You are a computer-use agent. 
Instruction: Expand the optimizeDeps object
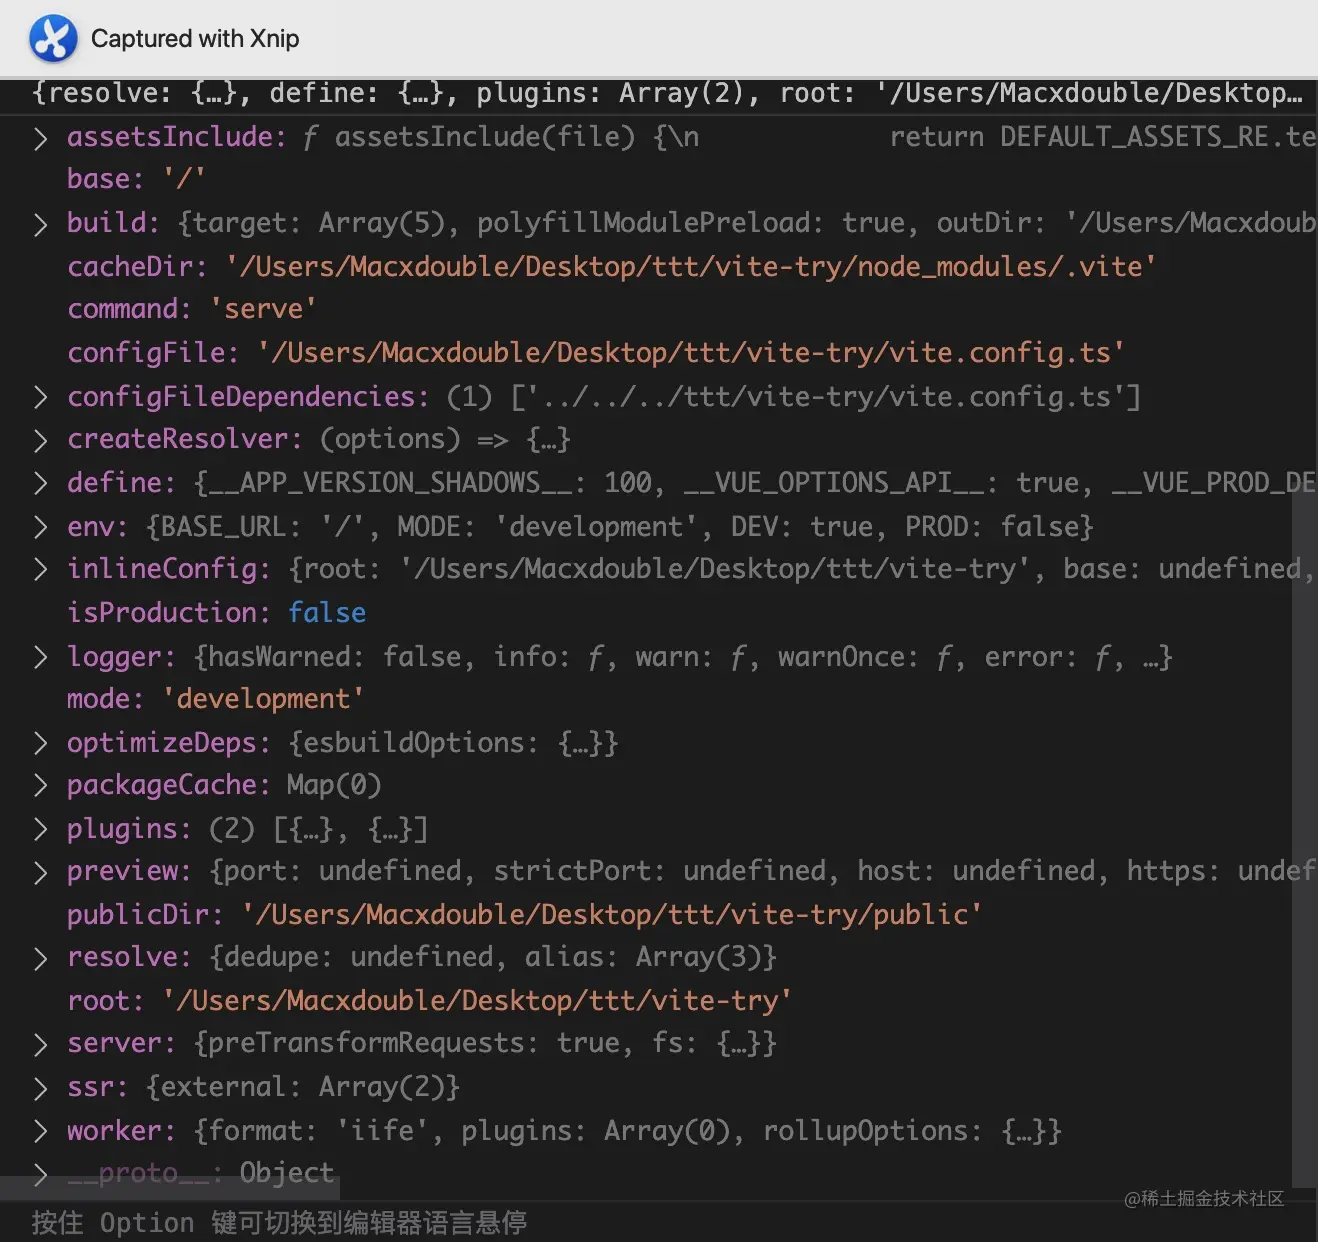click(40, 744)
